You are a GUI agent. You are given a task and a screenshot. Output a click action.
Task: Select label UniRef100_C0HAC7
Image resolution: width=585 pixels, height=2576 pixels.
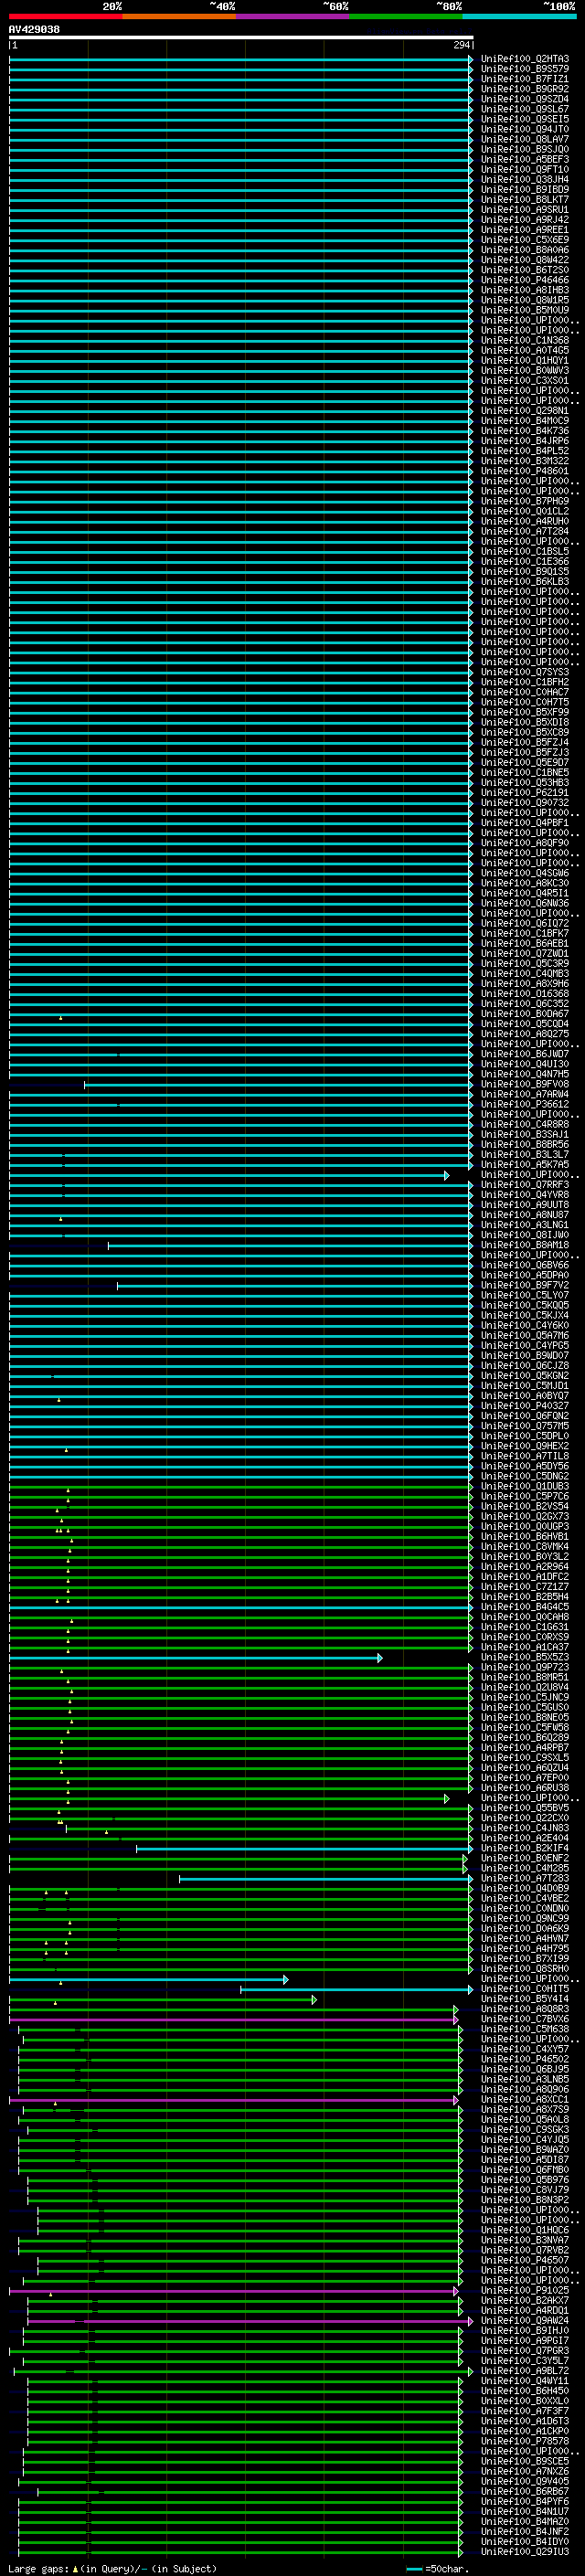[x=525, y=692]
